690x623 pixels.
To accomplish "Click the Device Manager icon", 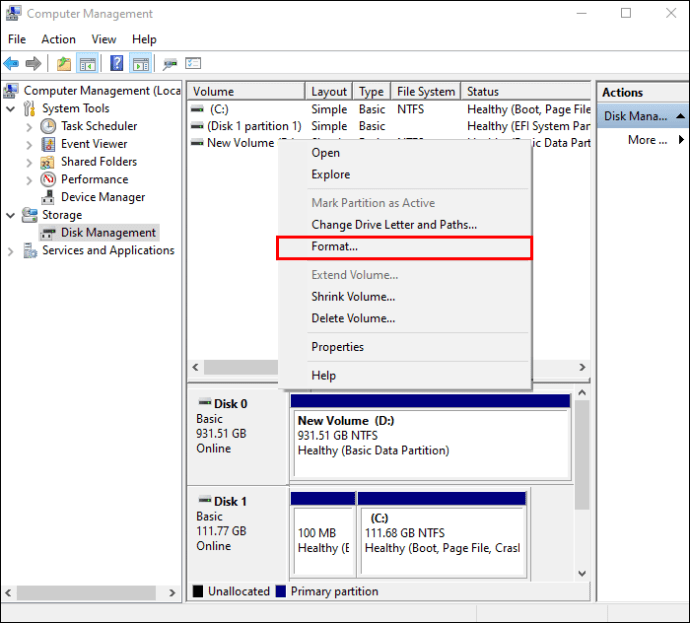I will tap(48, 197).
